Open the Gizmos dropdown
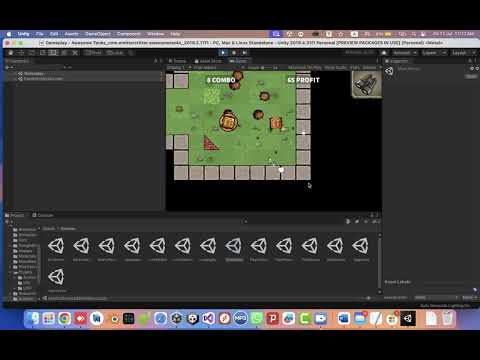The width and height of the screenshot is (480, 360). tap(371, 68)
